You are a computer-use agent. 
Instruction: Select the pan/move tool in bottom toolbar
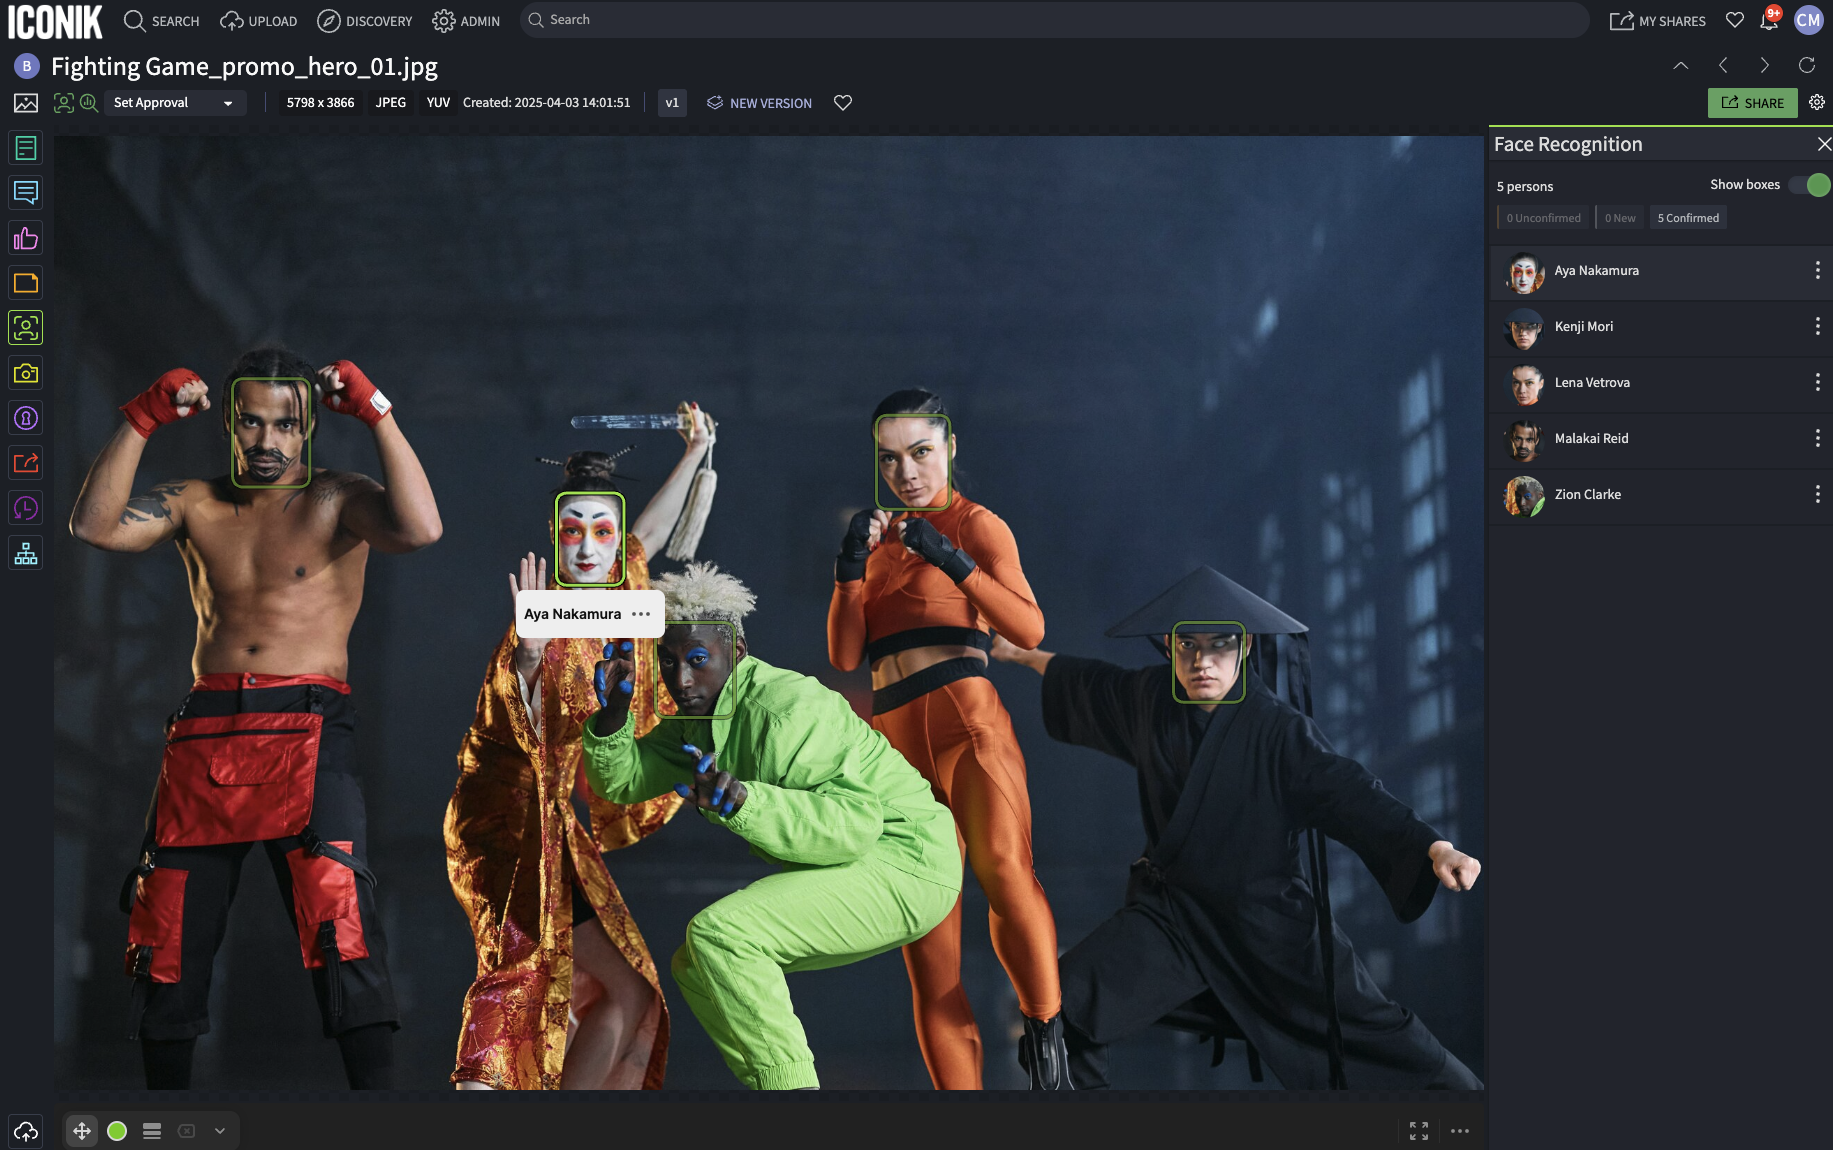click(x=82, y=1131)
